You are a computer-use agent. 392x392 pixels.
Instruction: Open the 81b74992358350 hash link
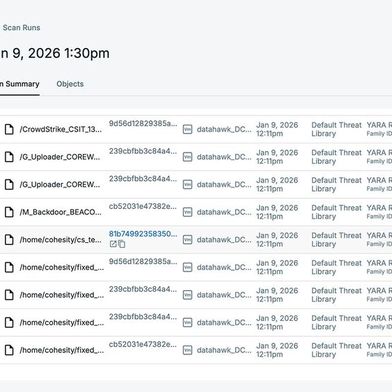pos(143,234)
